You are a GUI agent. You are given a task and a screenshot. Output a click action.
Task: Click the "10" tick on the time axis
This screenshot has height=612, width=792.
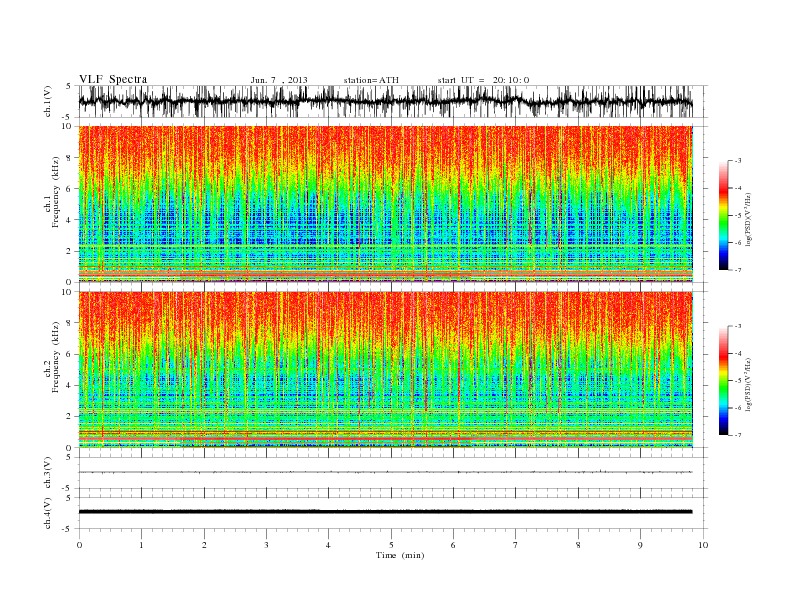click(x=703, y=545)
